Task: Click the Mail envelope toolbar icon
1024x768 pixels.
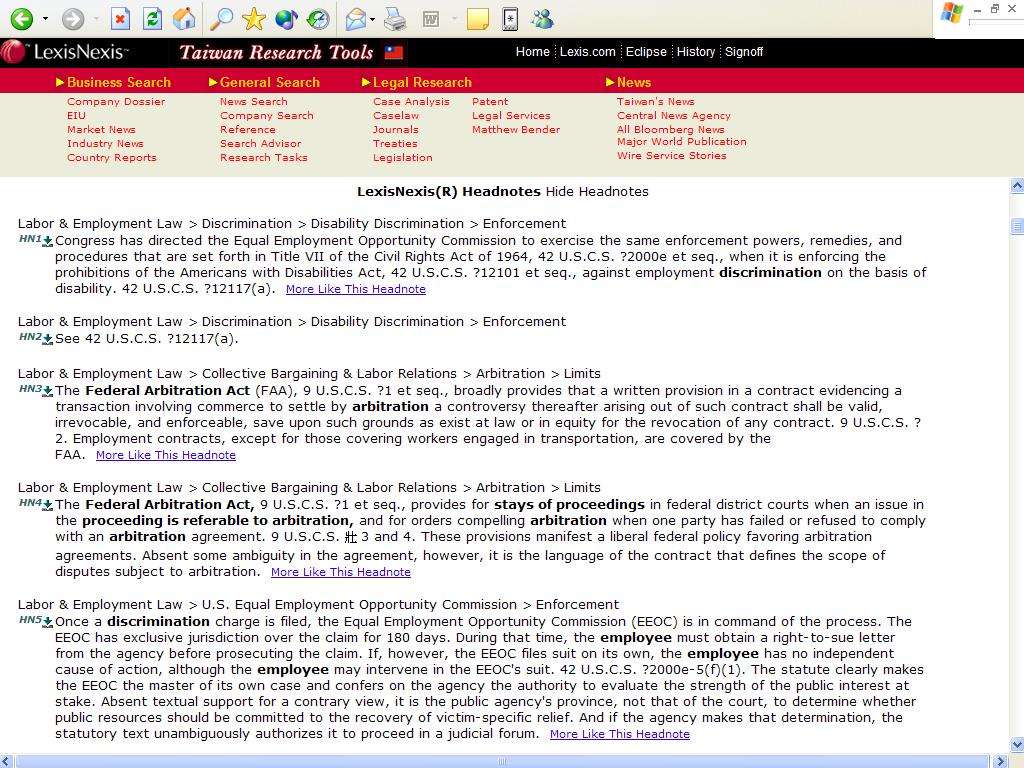Action: (356, 19)
